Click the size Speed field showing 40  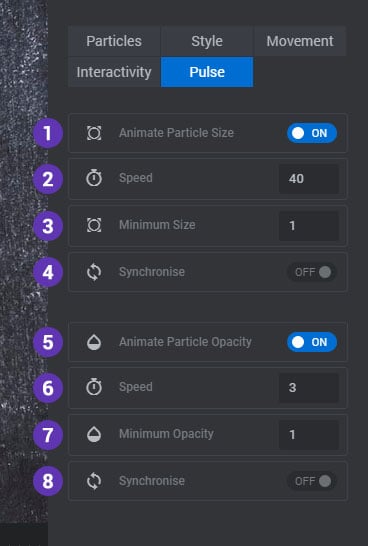pyautogui.click(x=309, y=179)
